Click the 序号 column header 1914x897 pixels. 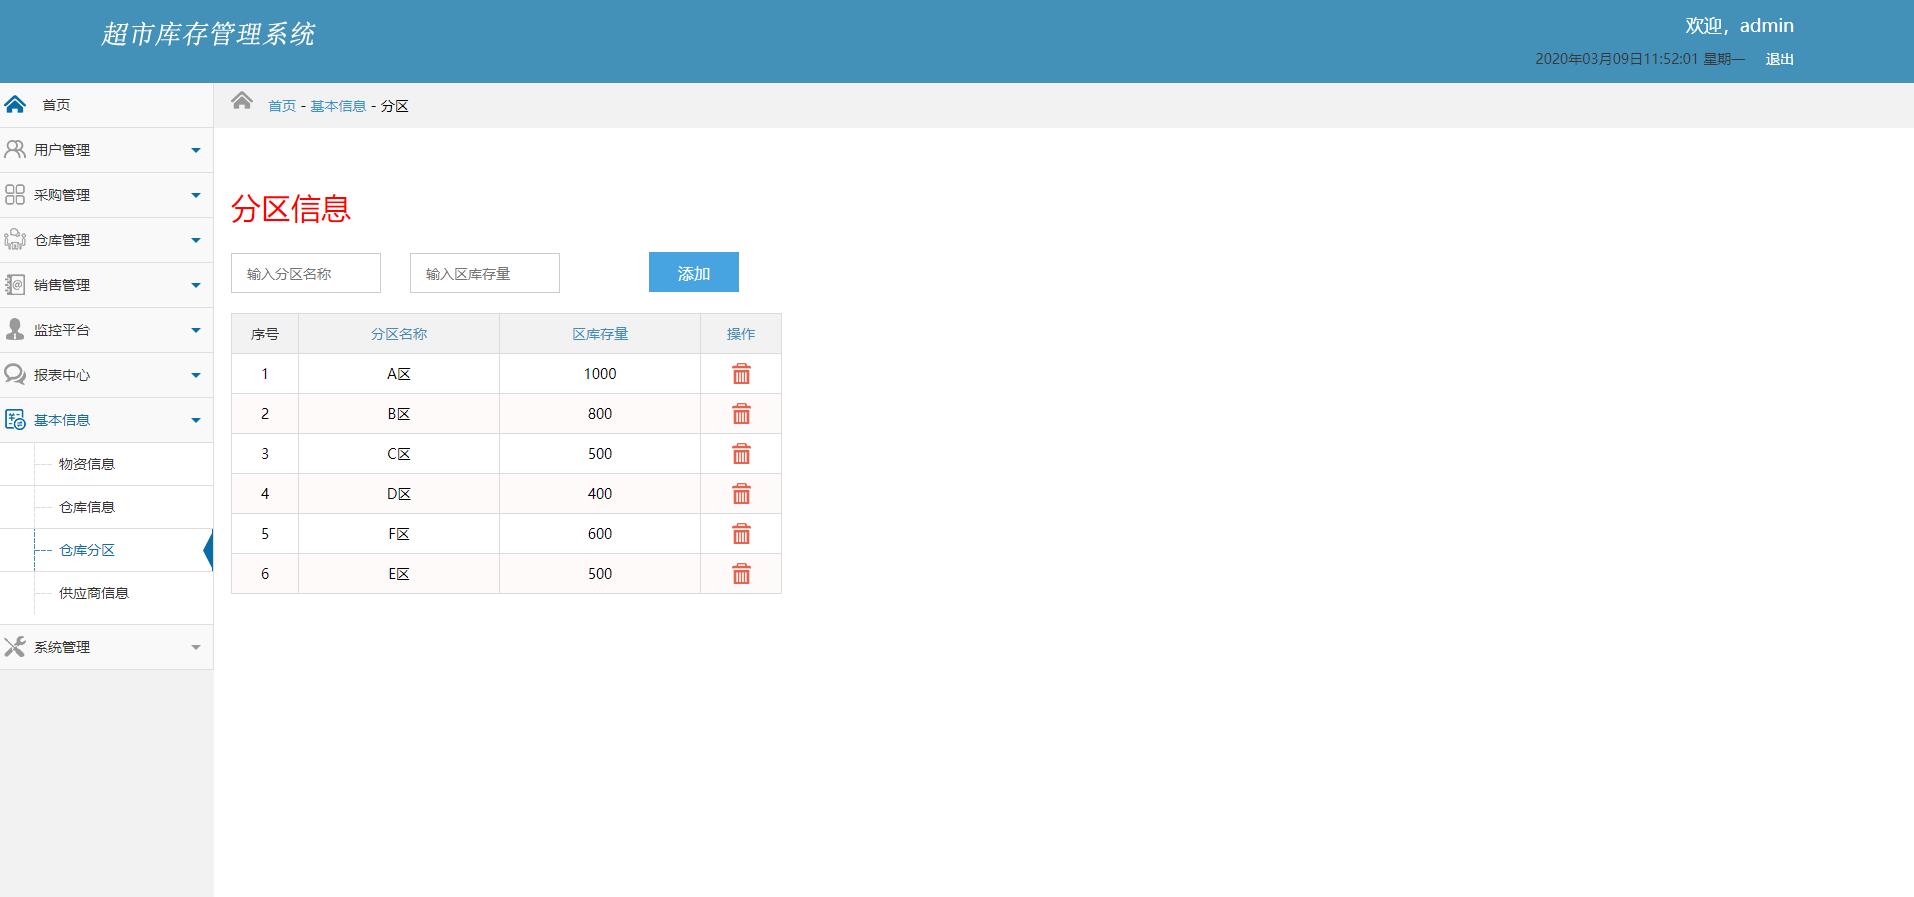[265, 334]
